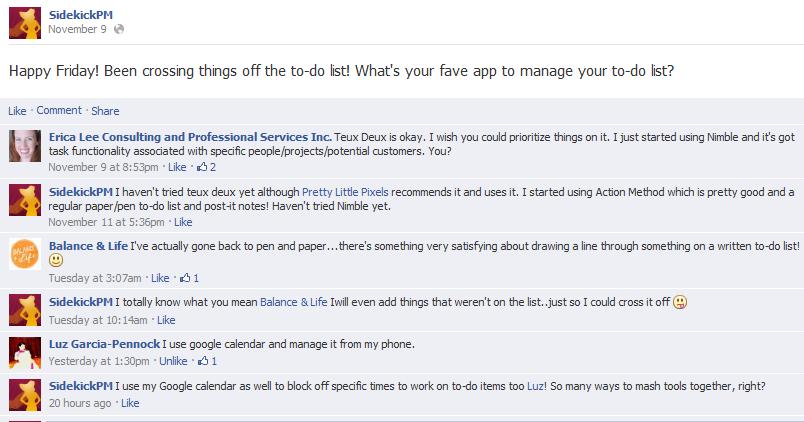Open the November 9 at 8:53pm comment timestamp

pos(103,167)
